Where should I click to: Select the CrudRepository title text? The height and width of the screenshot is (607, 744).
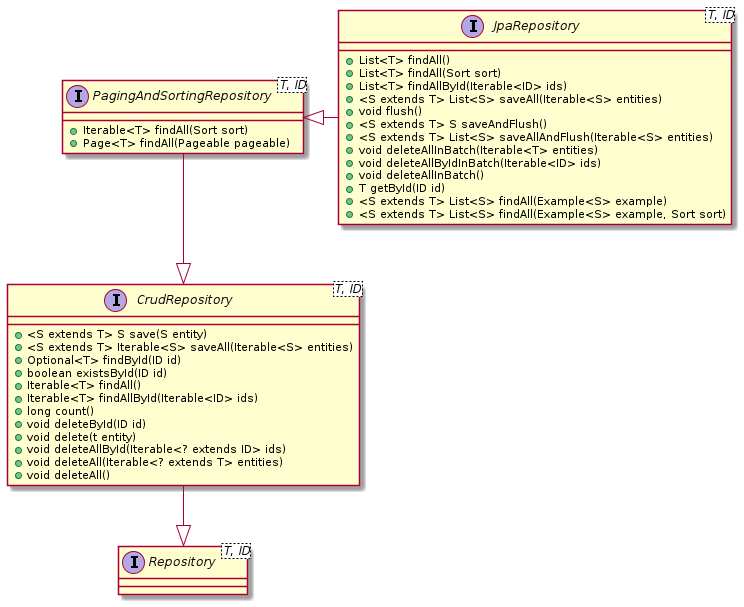[183, 300]
